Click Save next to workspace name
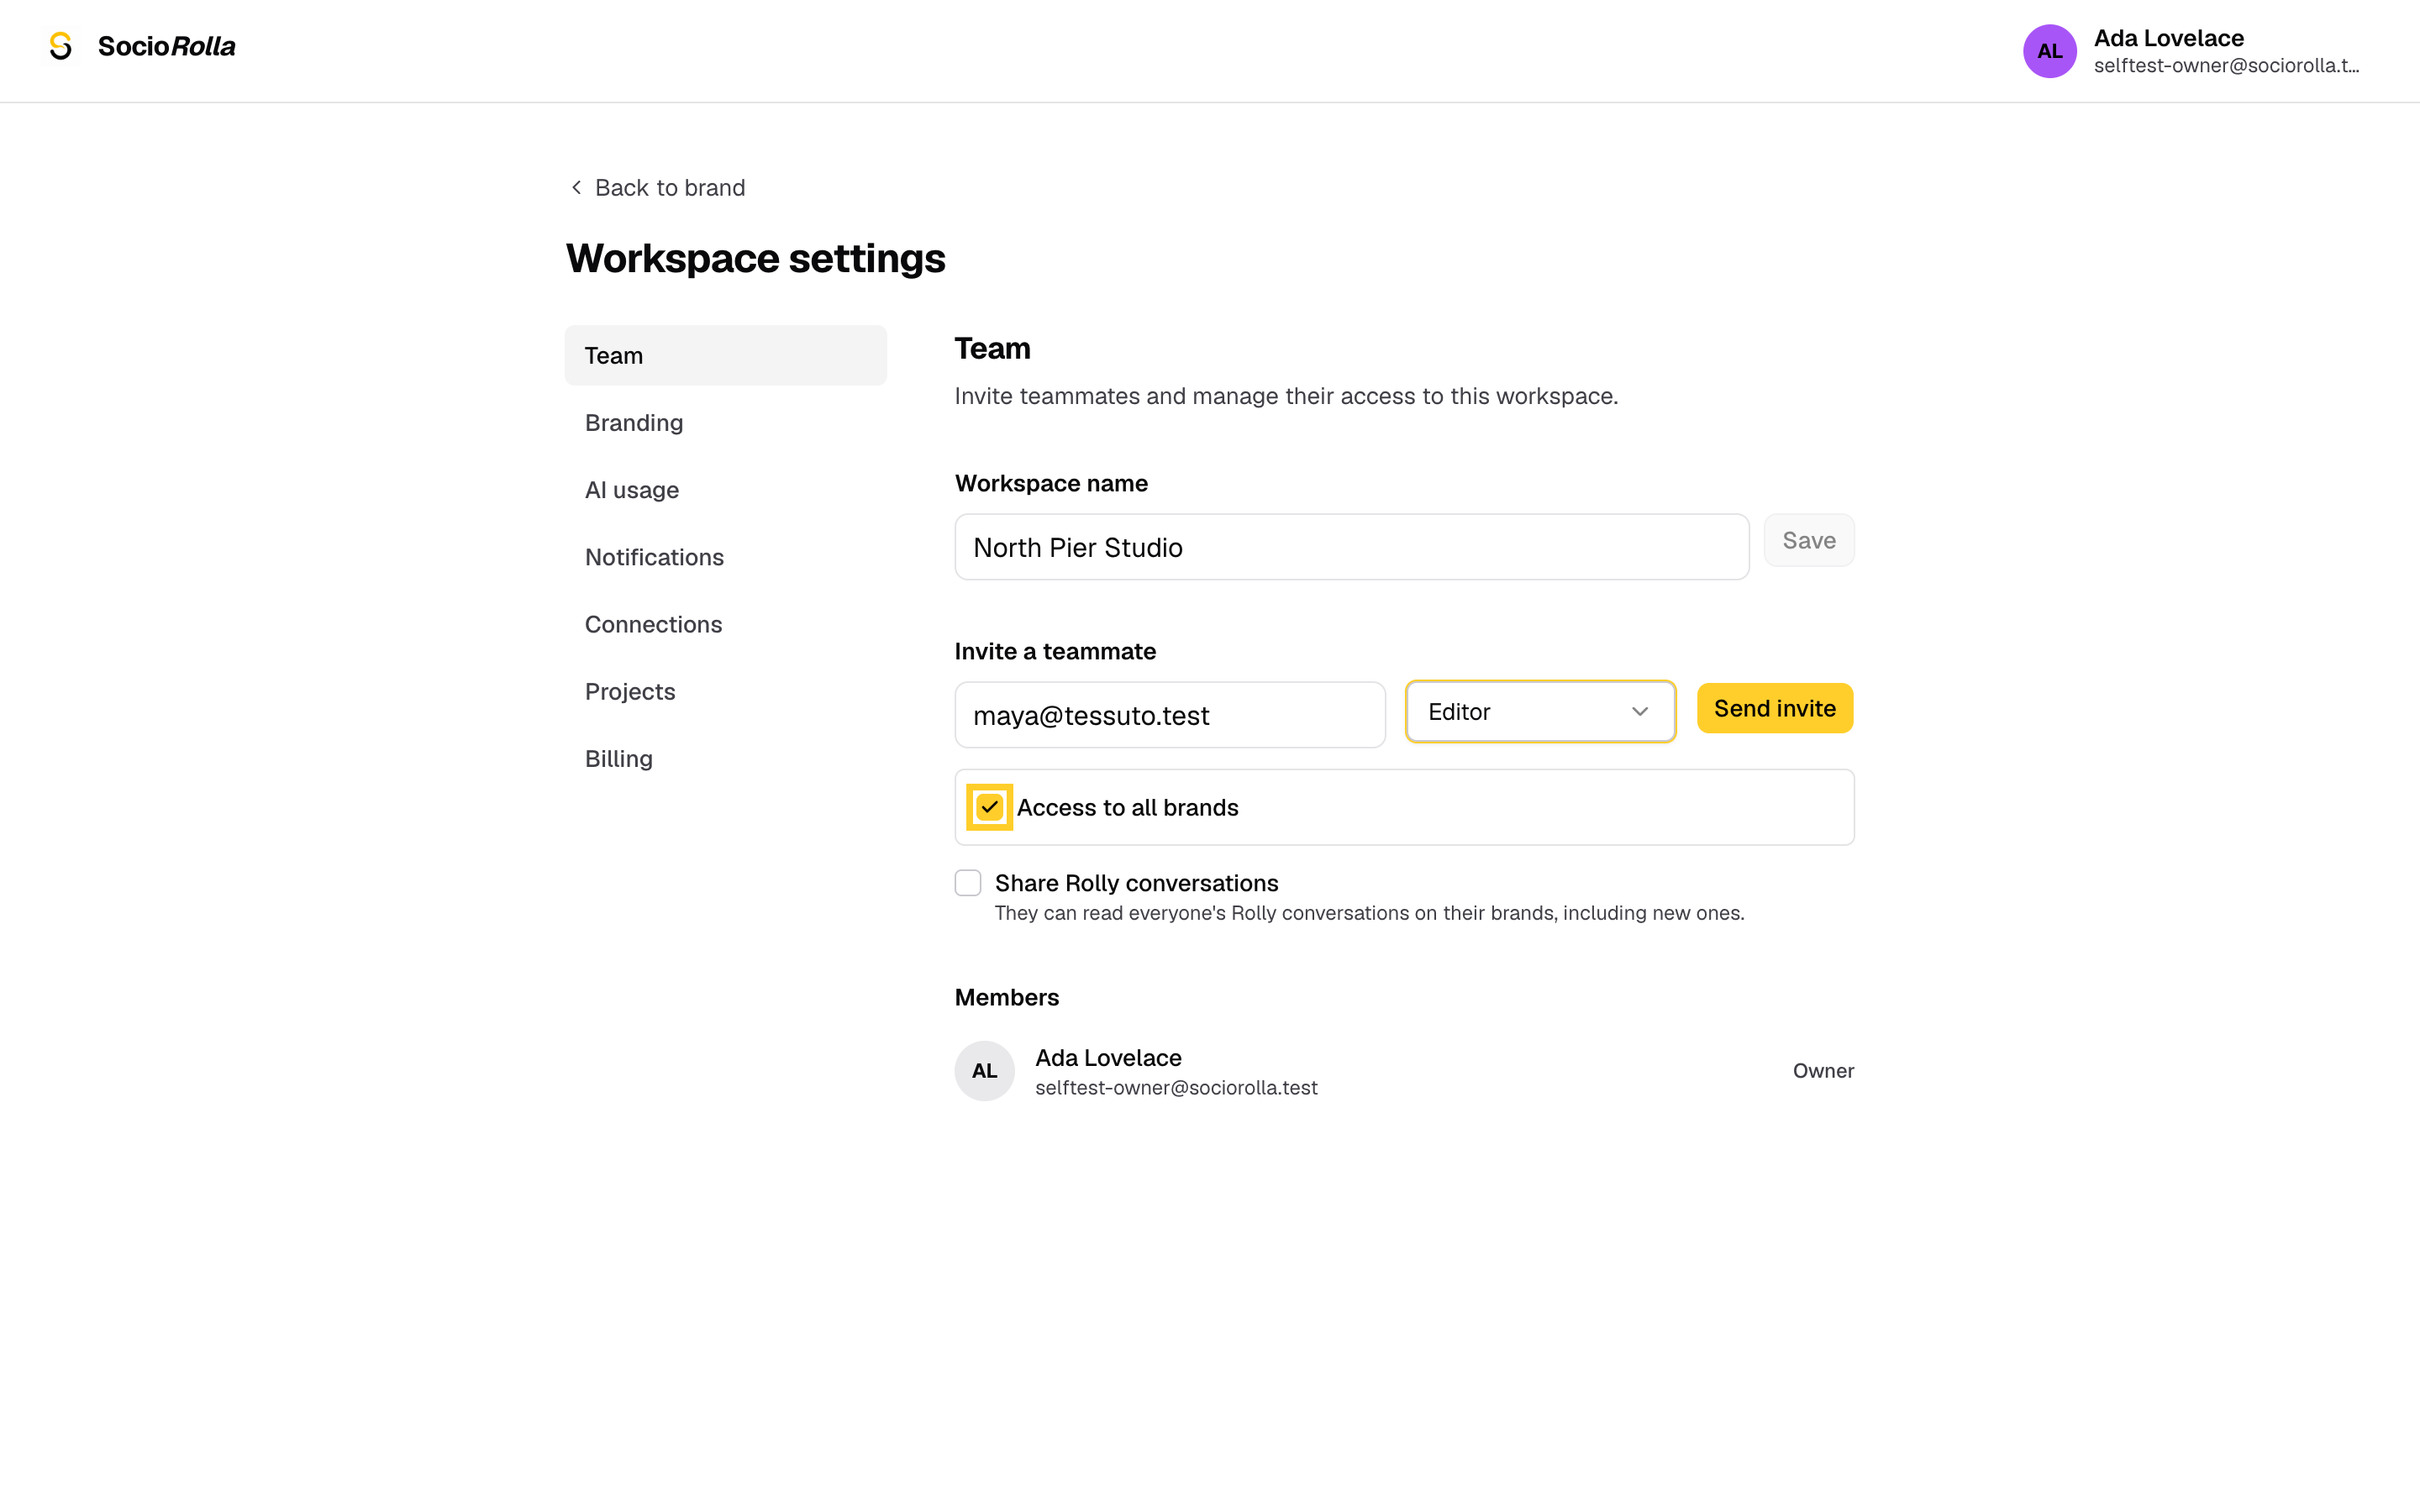2420x1512 pixels. (x=1808, y=540)
